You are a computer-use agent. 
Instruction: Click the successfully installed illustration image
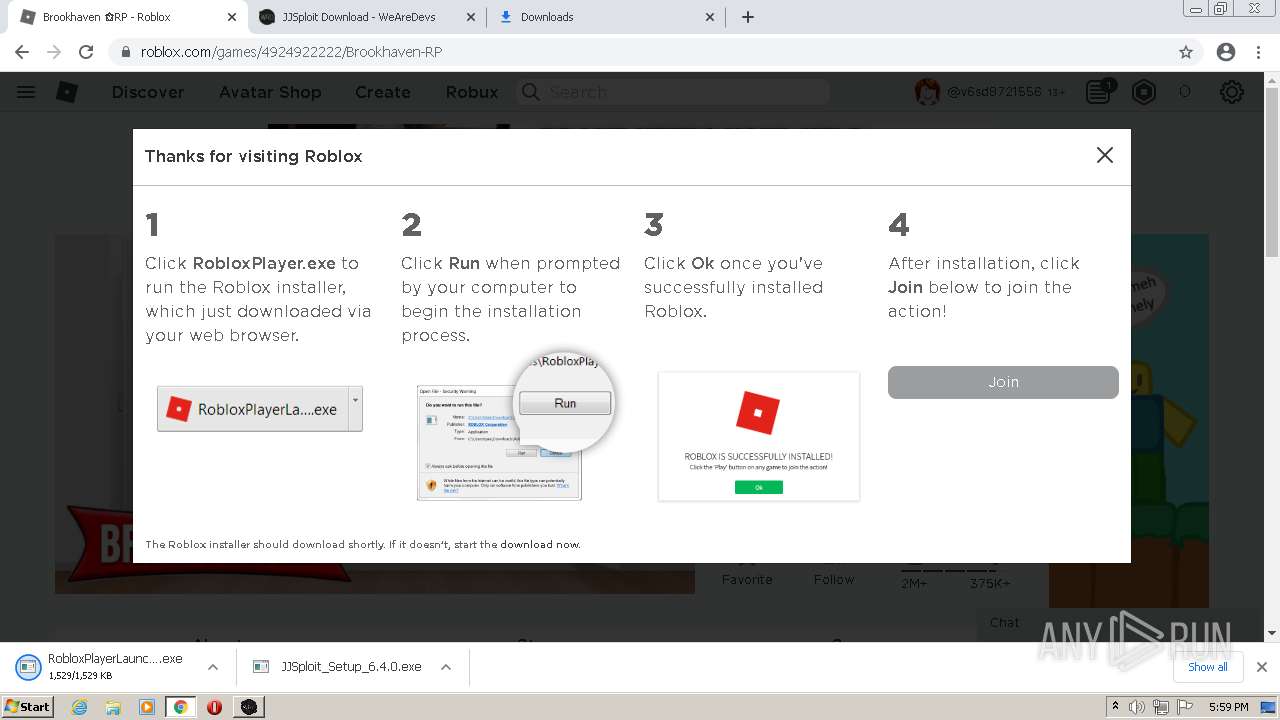click(759, 436)
